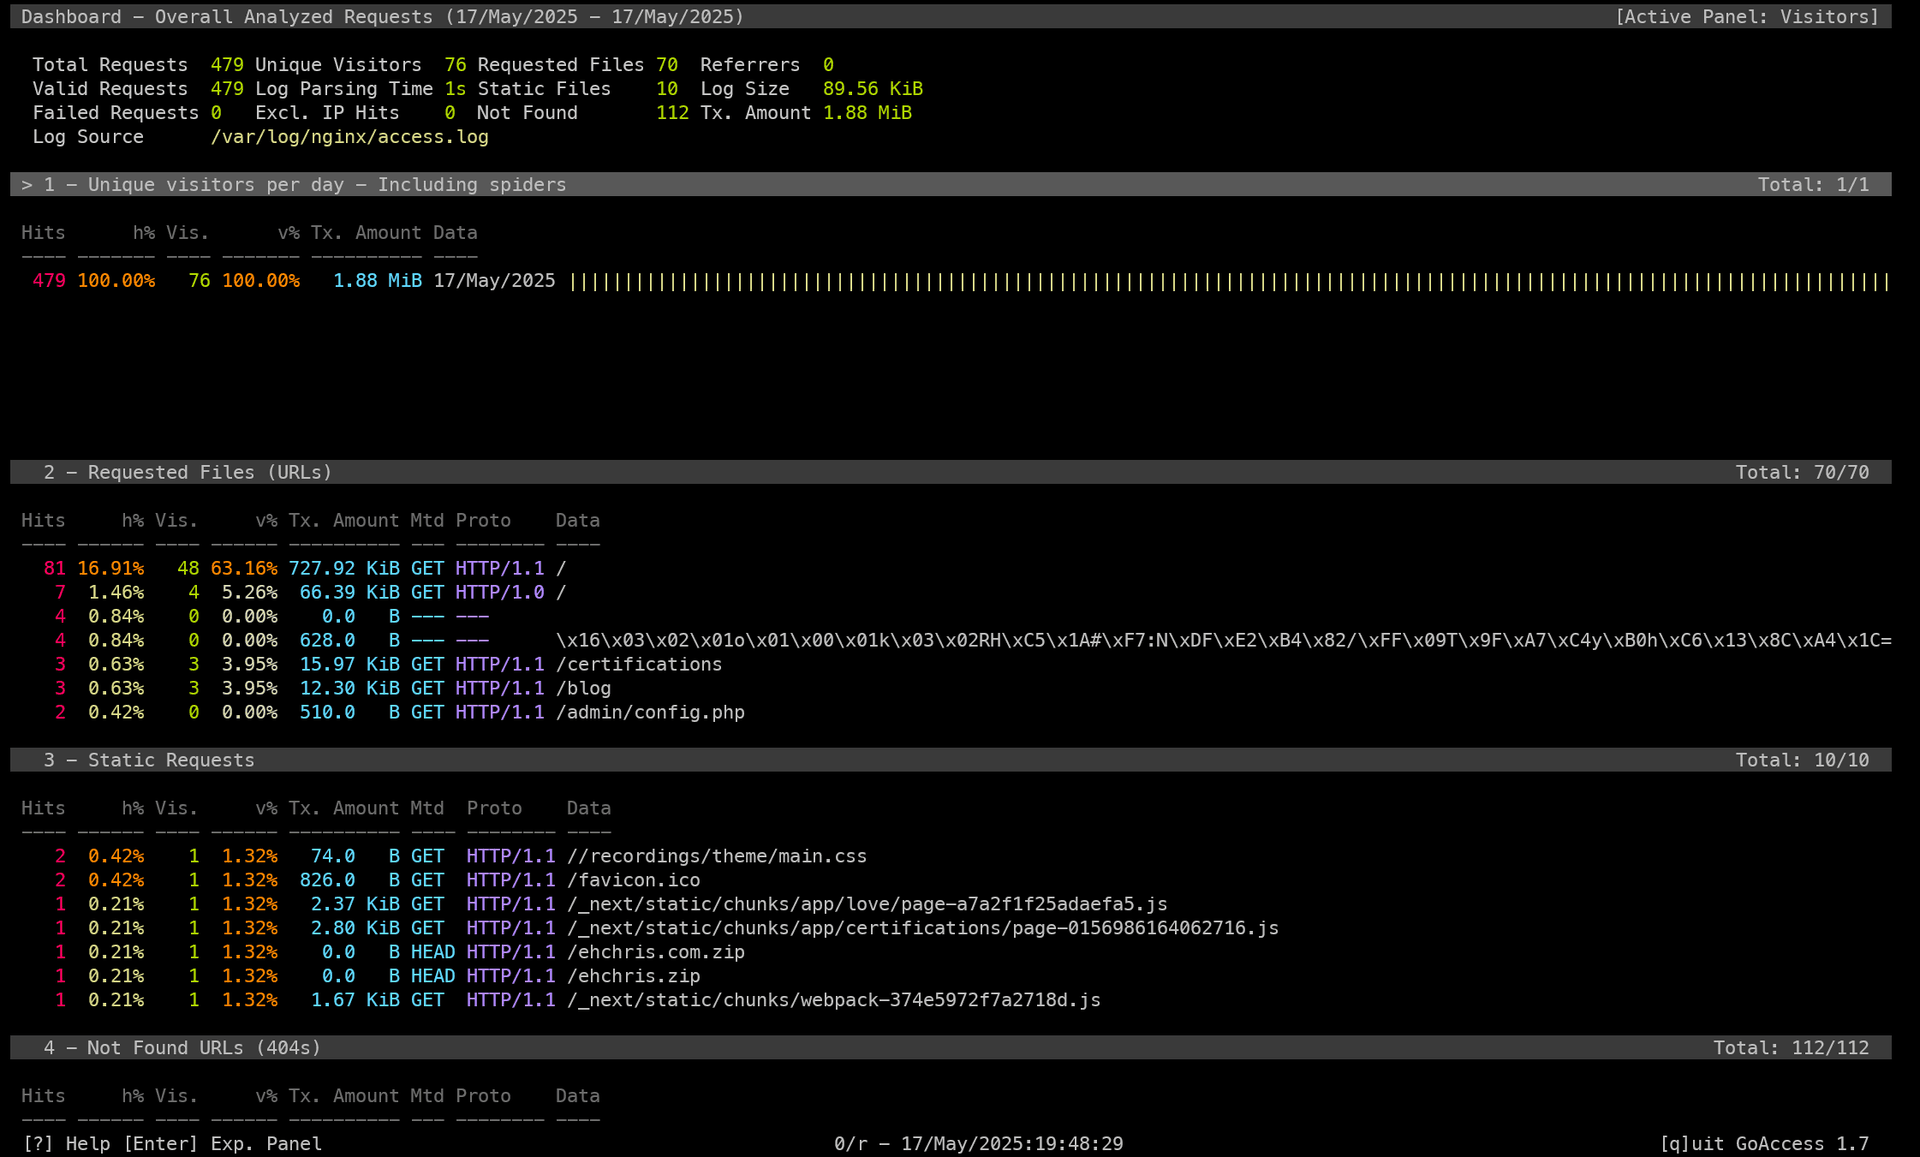Click the log source path /var/log/nginx/access.log
Viewport: 1920px width, 1157px height.
349,137
